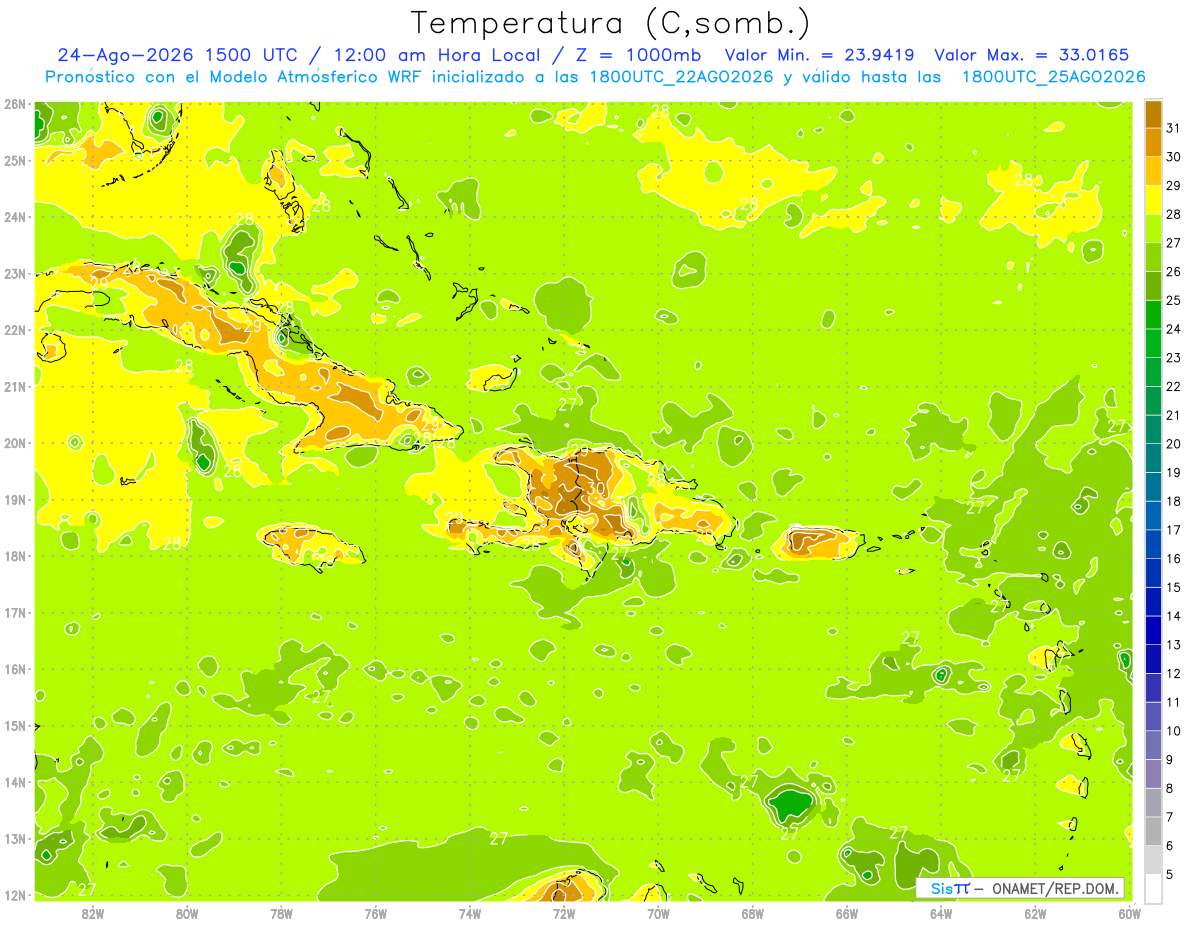Viewport: 1200px width, 927px height.
Task: Click latitude label '26N'
Action: point(14,104)
